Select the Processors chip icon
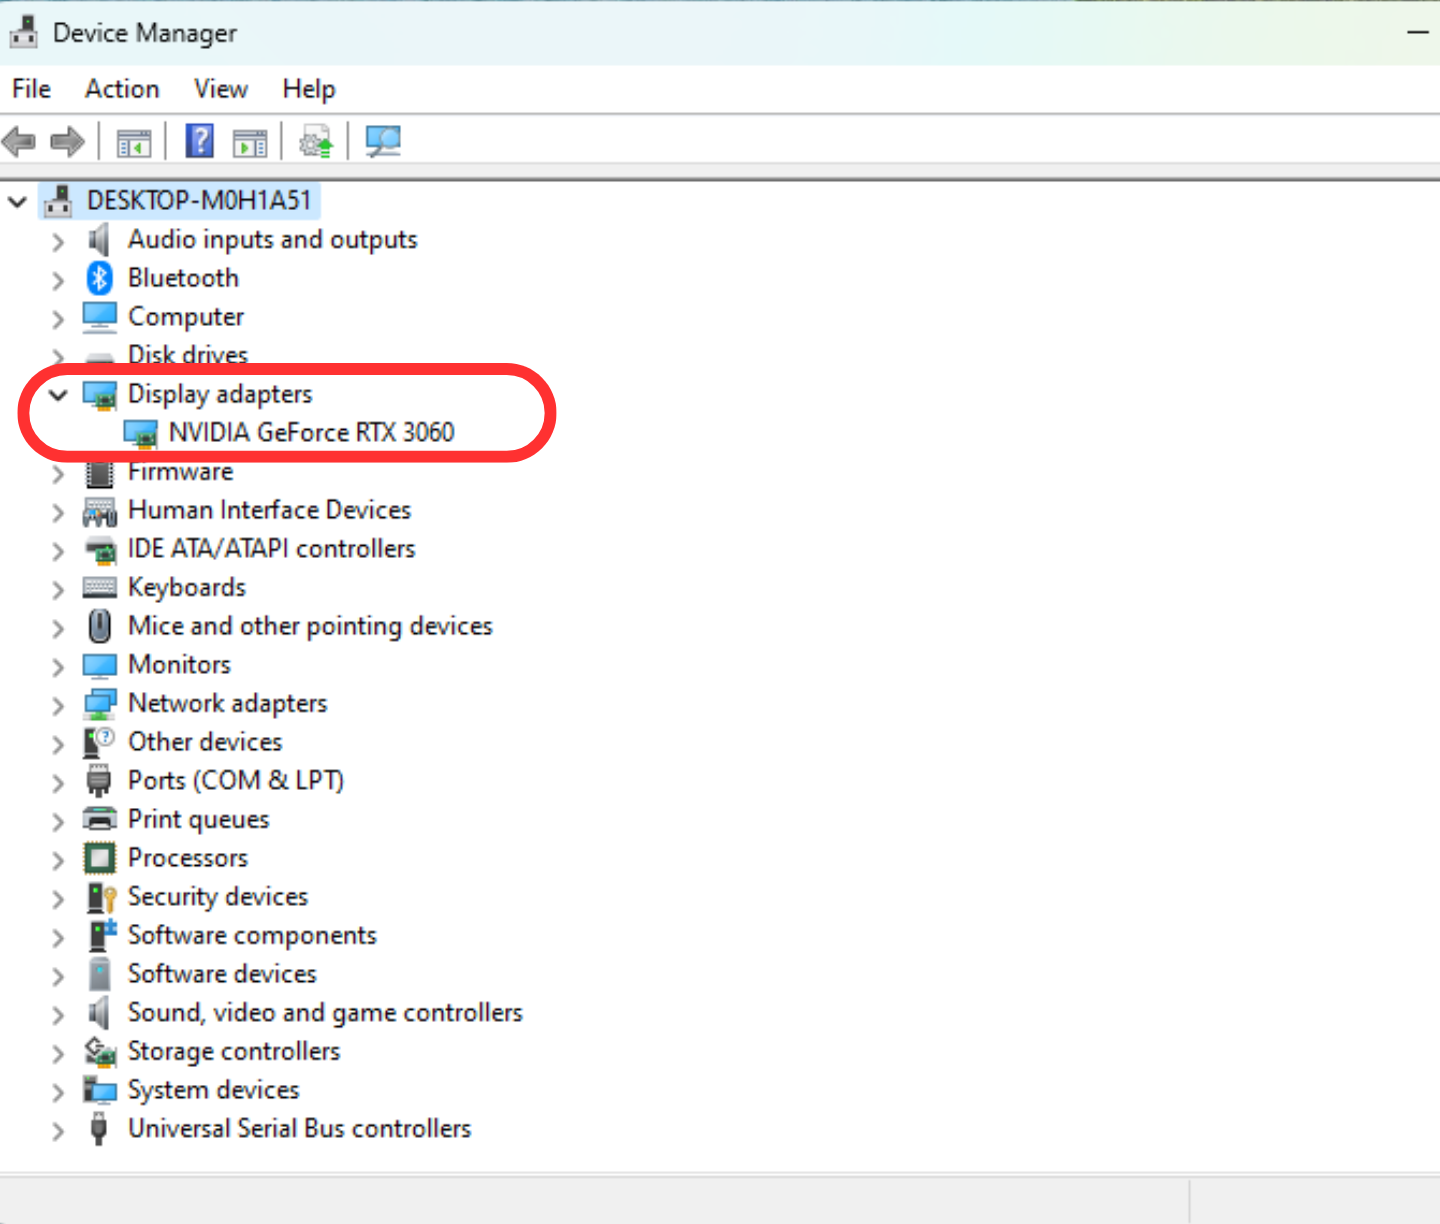Viewport: 1440px width, 1224px height. (x=99, y=858)
